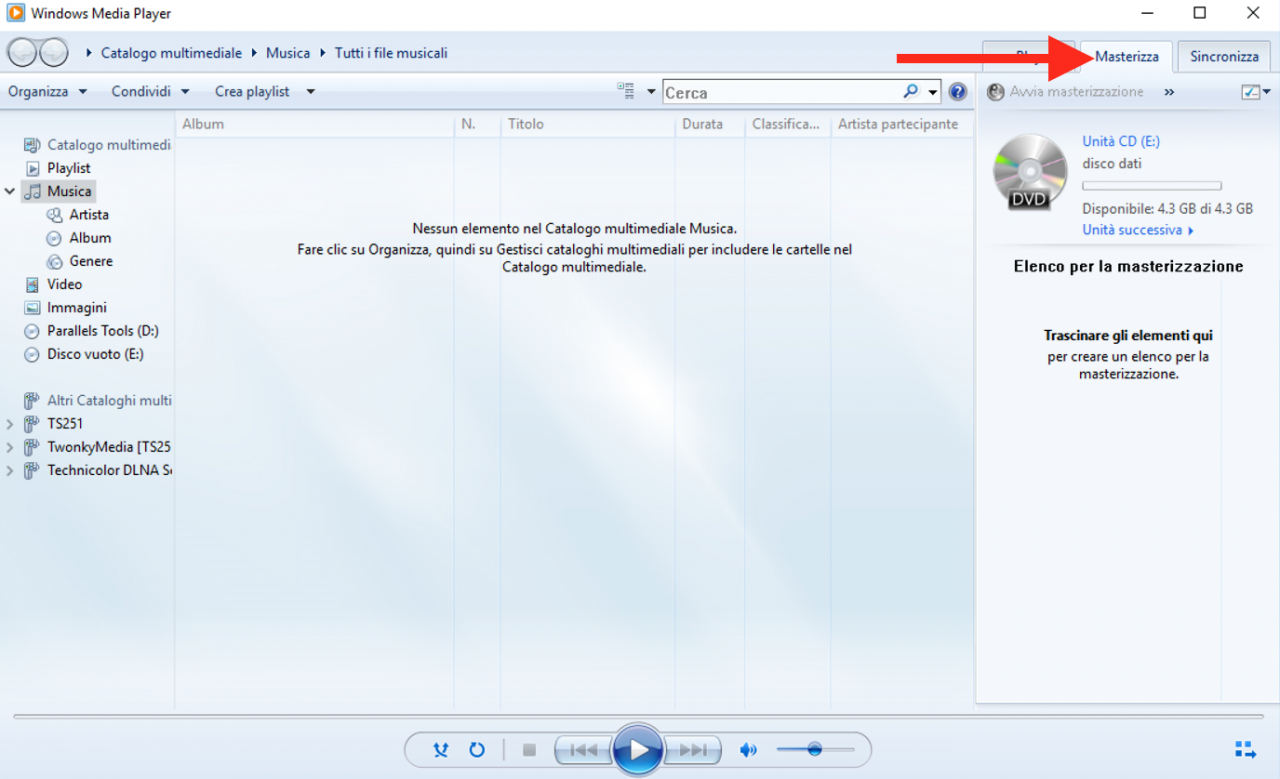Select Playlist in the navigation pane

58,168
